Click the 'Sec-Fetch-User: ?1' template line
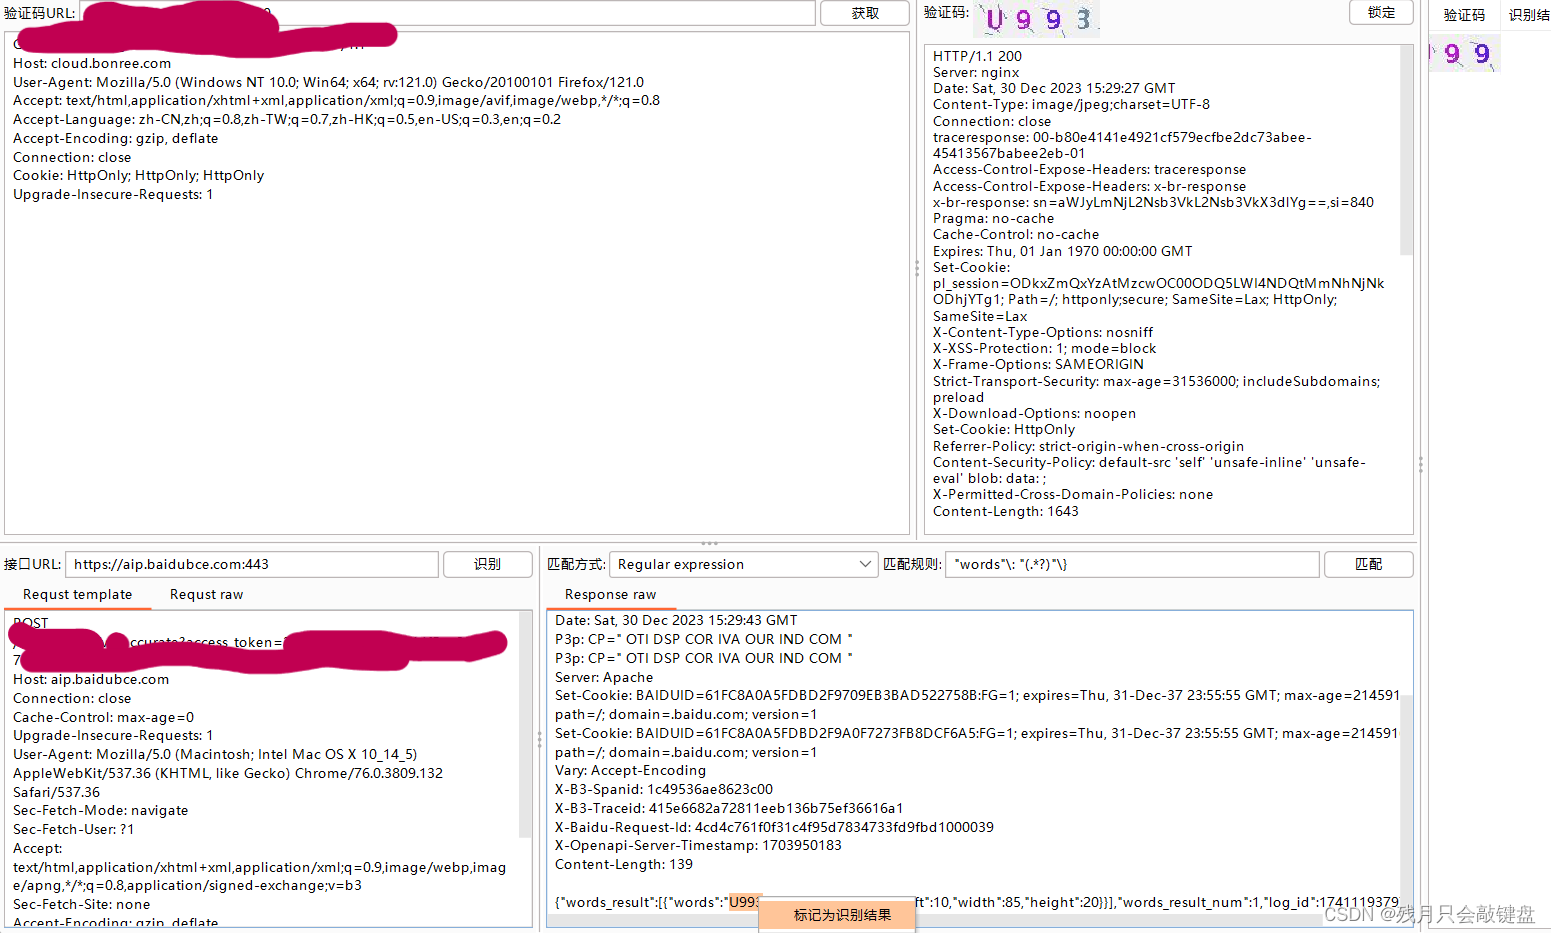 [x=73, y=829]
